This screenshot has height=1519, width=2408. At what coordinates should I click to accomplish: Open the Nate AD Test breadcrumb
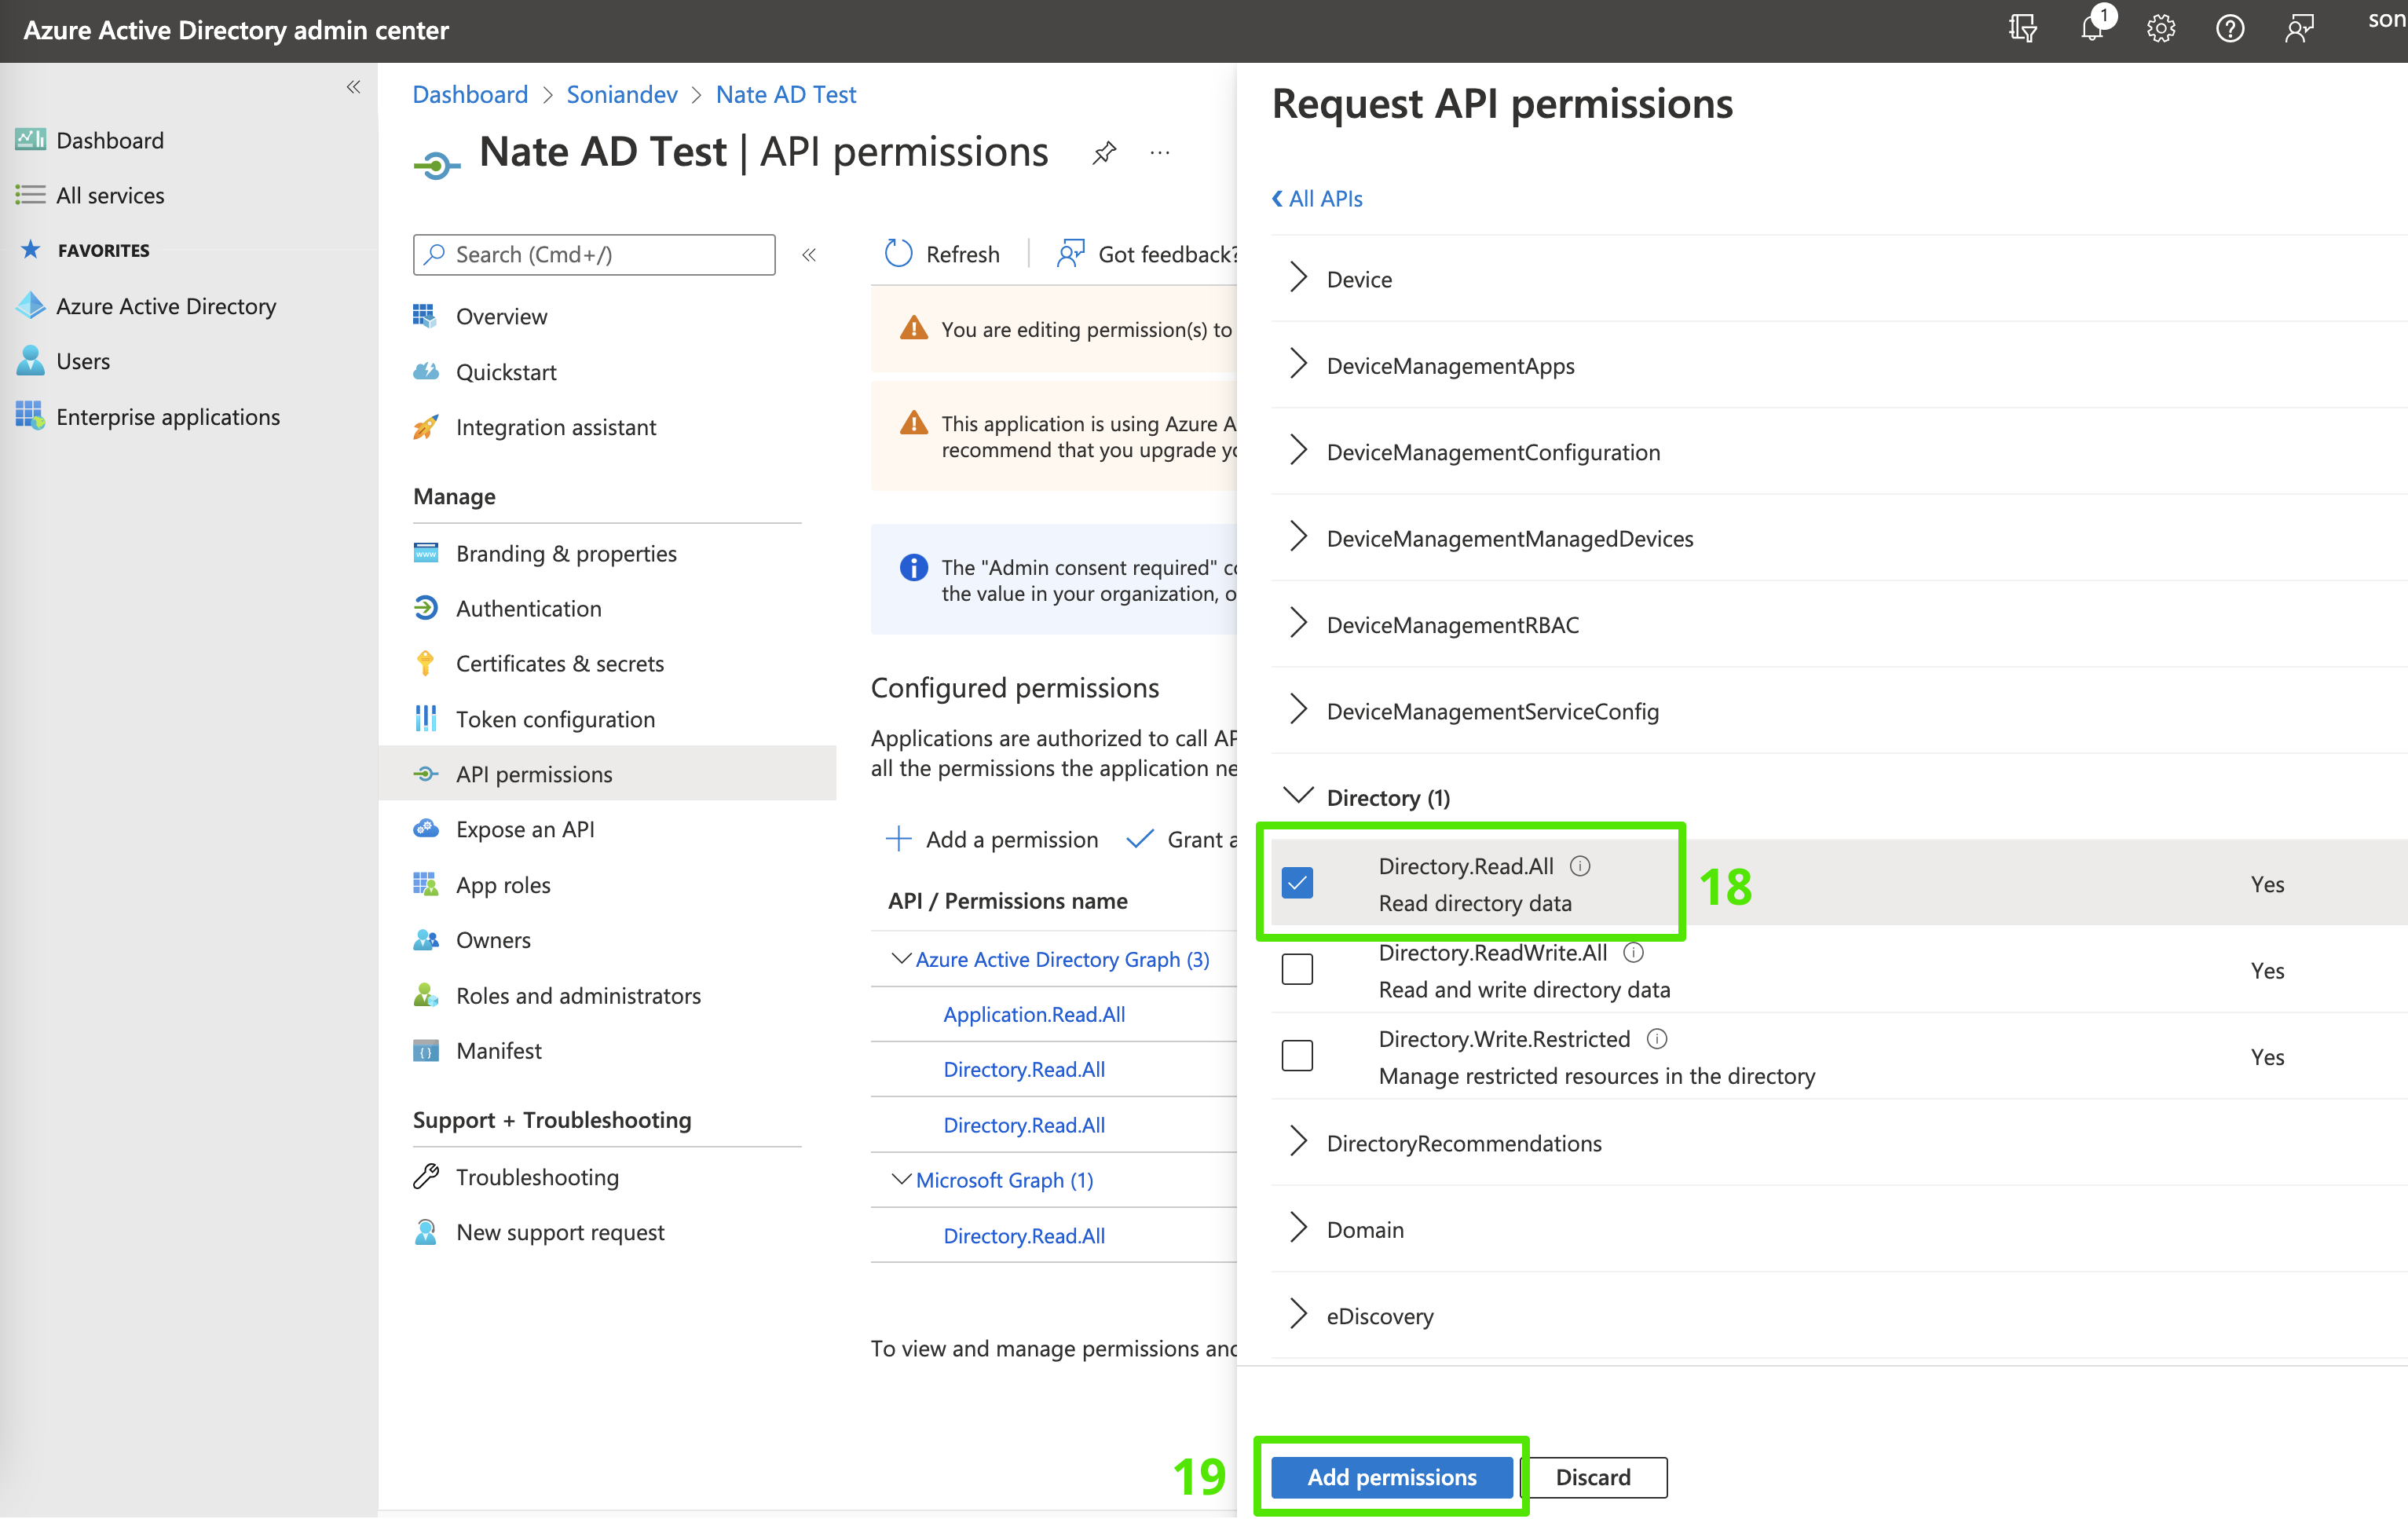click(786, 94)
